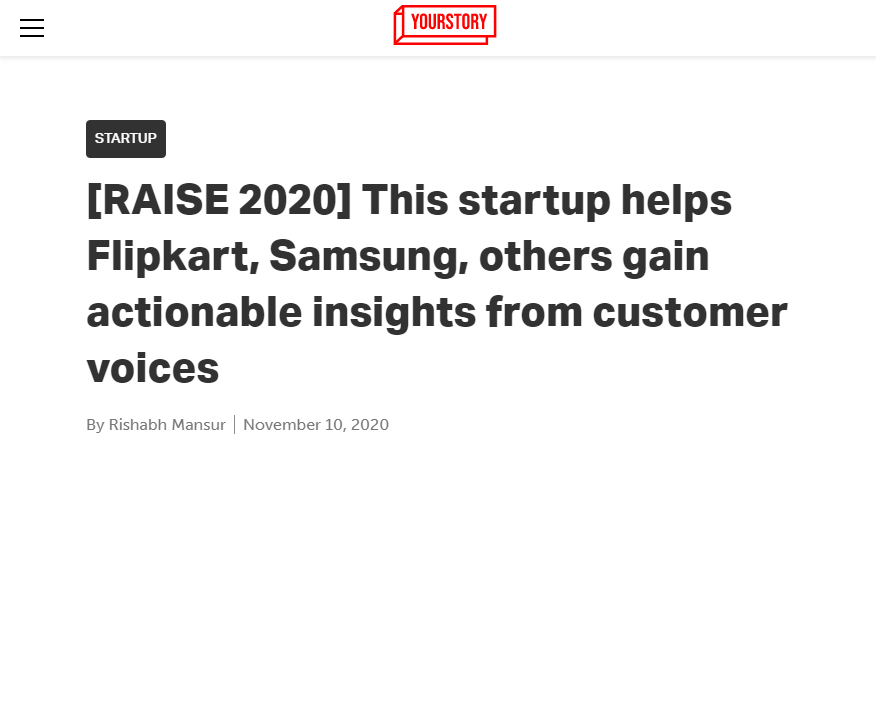Screen dimensions: 876x720
Task: Click the red YourStory header logo
Action: click(444, 24)
